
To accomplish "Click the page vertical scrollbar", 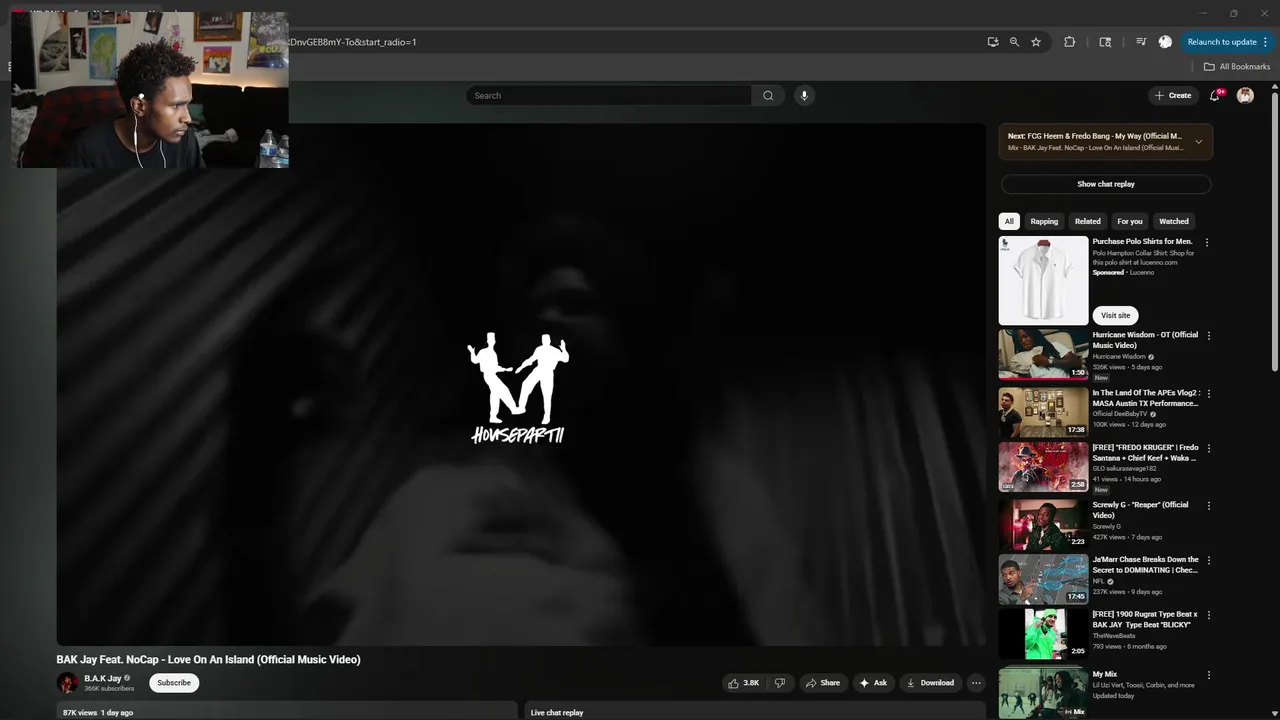I will (x=1274, y=230).
